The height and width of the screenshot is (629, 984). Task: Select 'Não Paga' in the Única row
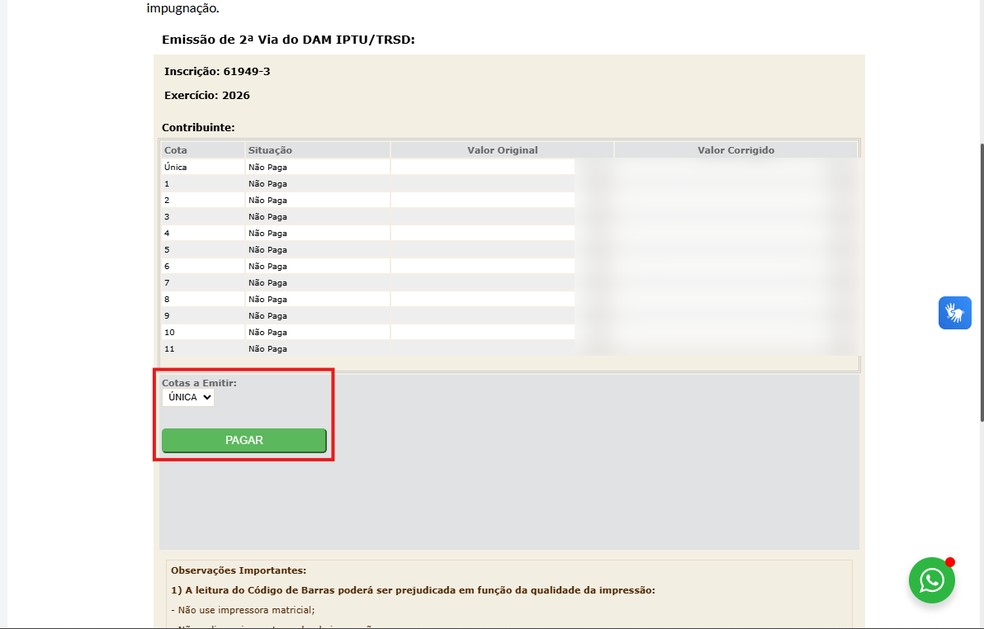(x=317, y=167)
